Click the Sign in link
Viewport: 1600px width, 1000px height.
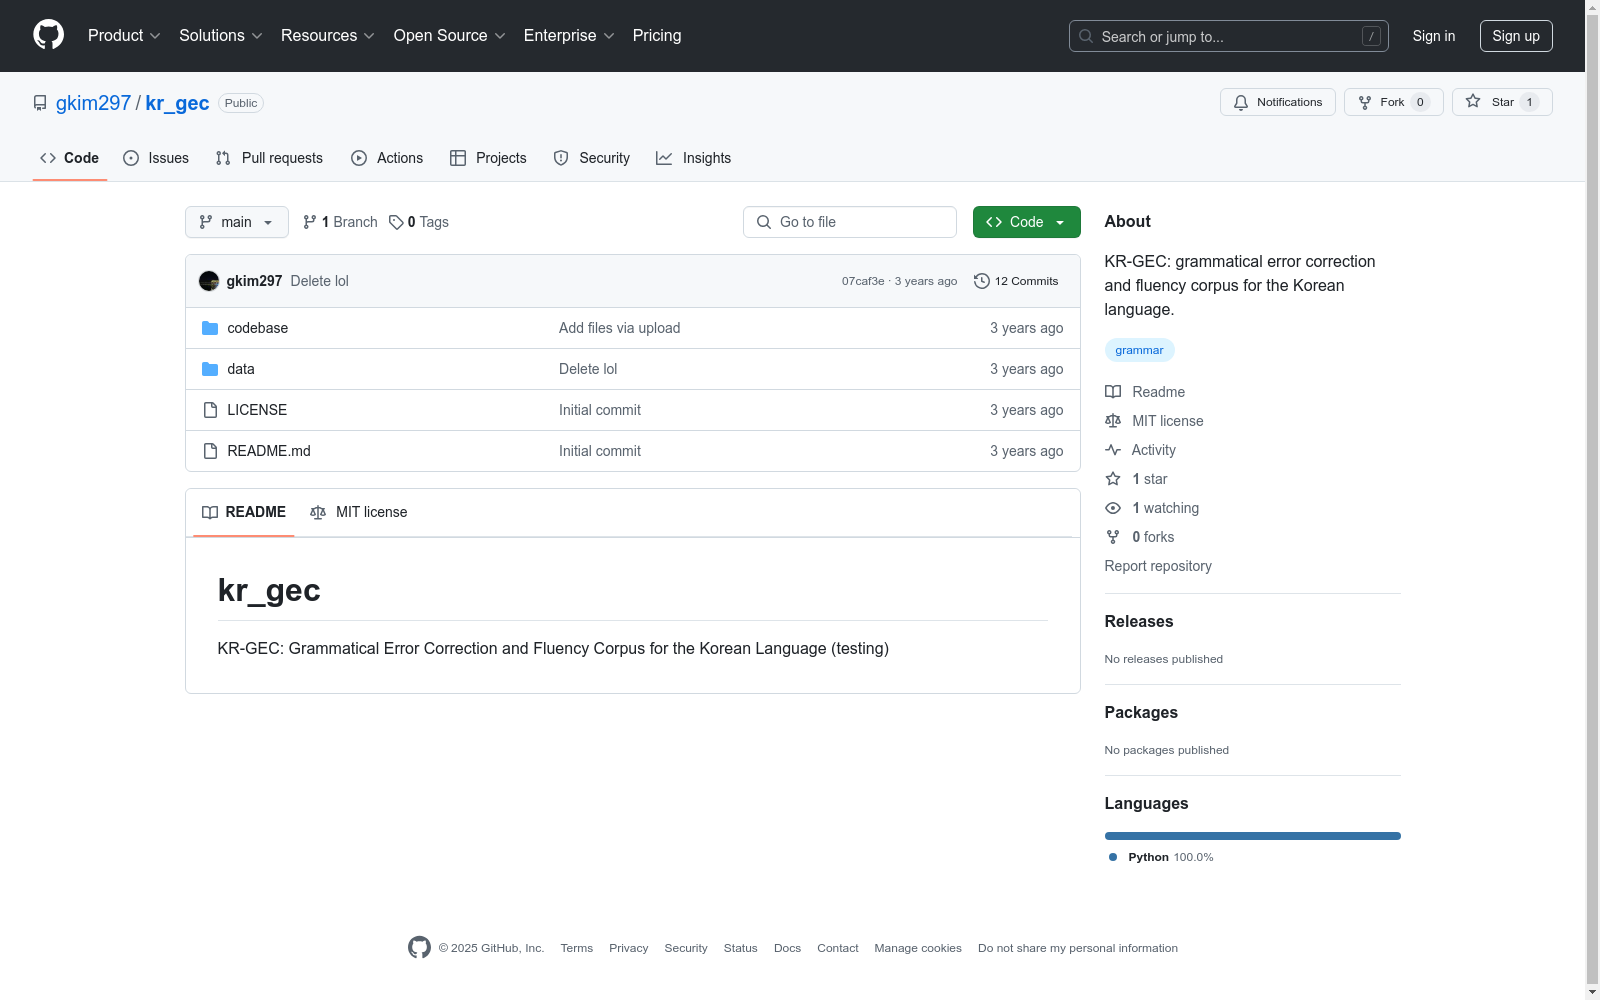tap(1434, 36)
